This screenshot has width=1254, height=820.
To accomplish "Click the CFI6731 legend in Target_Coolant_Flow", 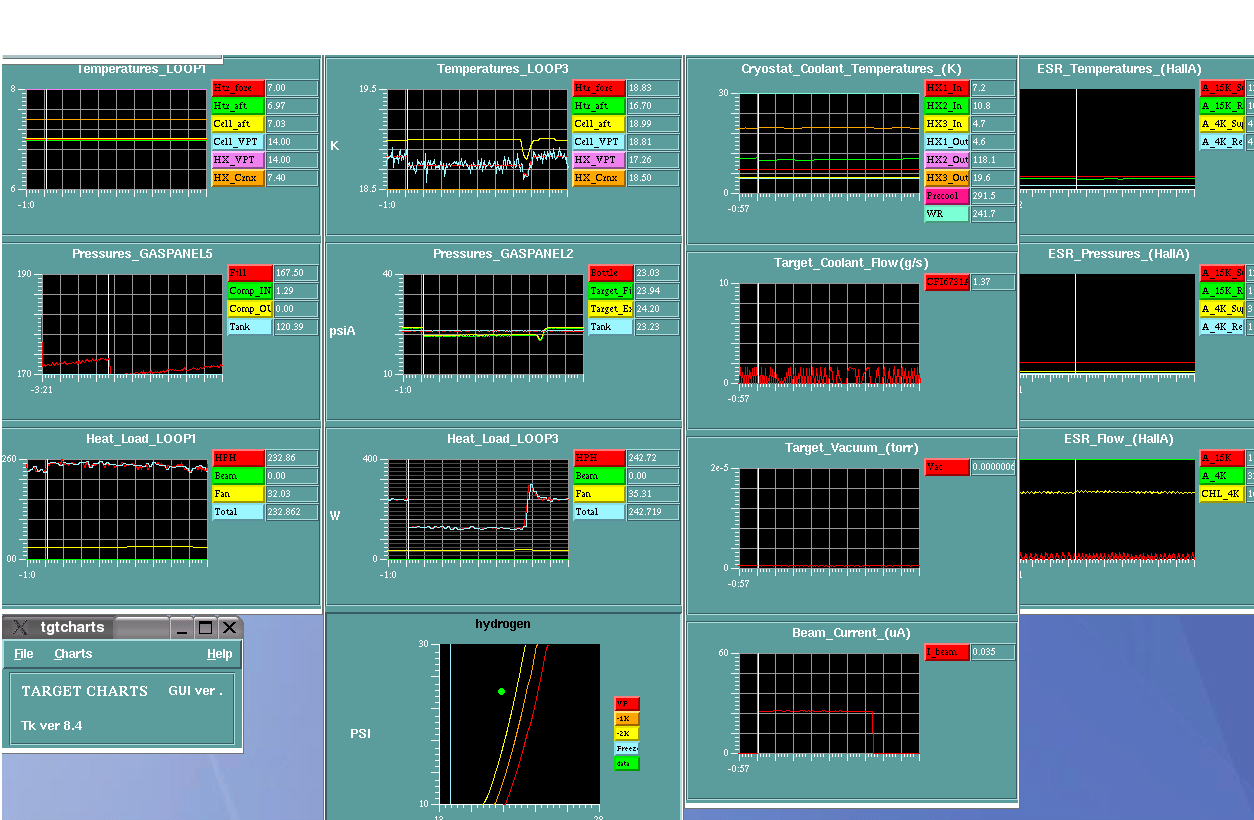I will tap(947, 283).
